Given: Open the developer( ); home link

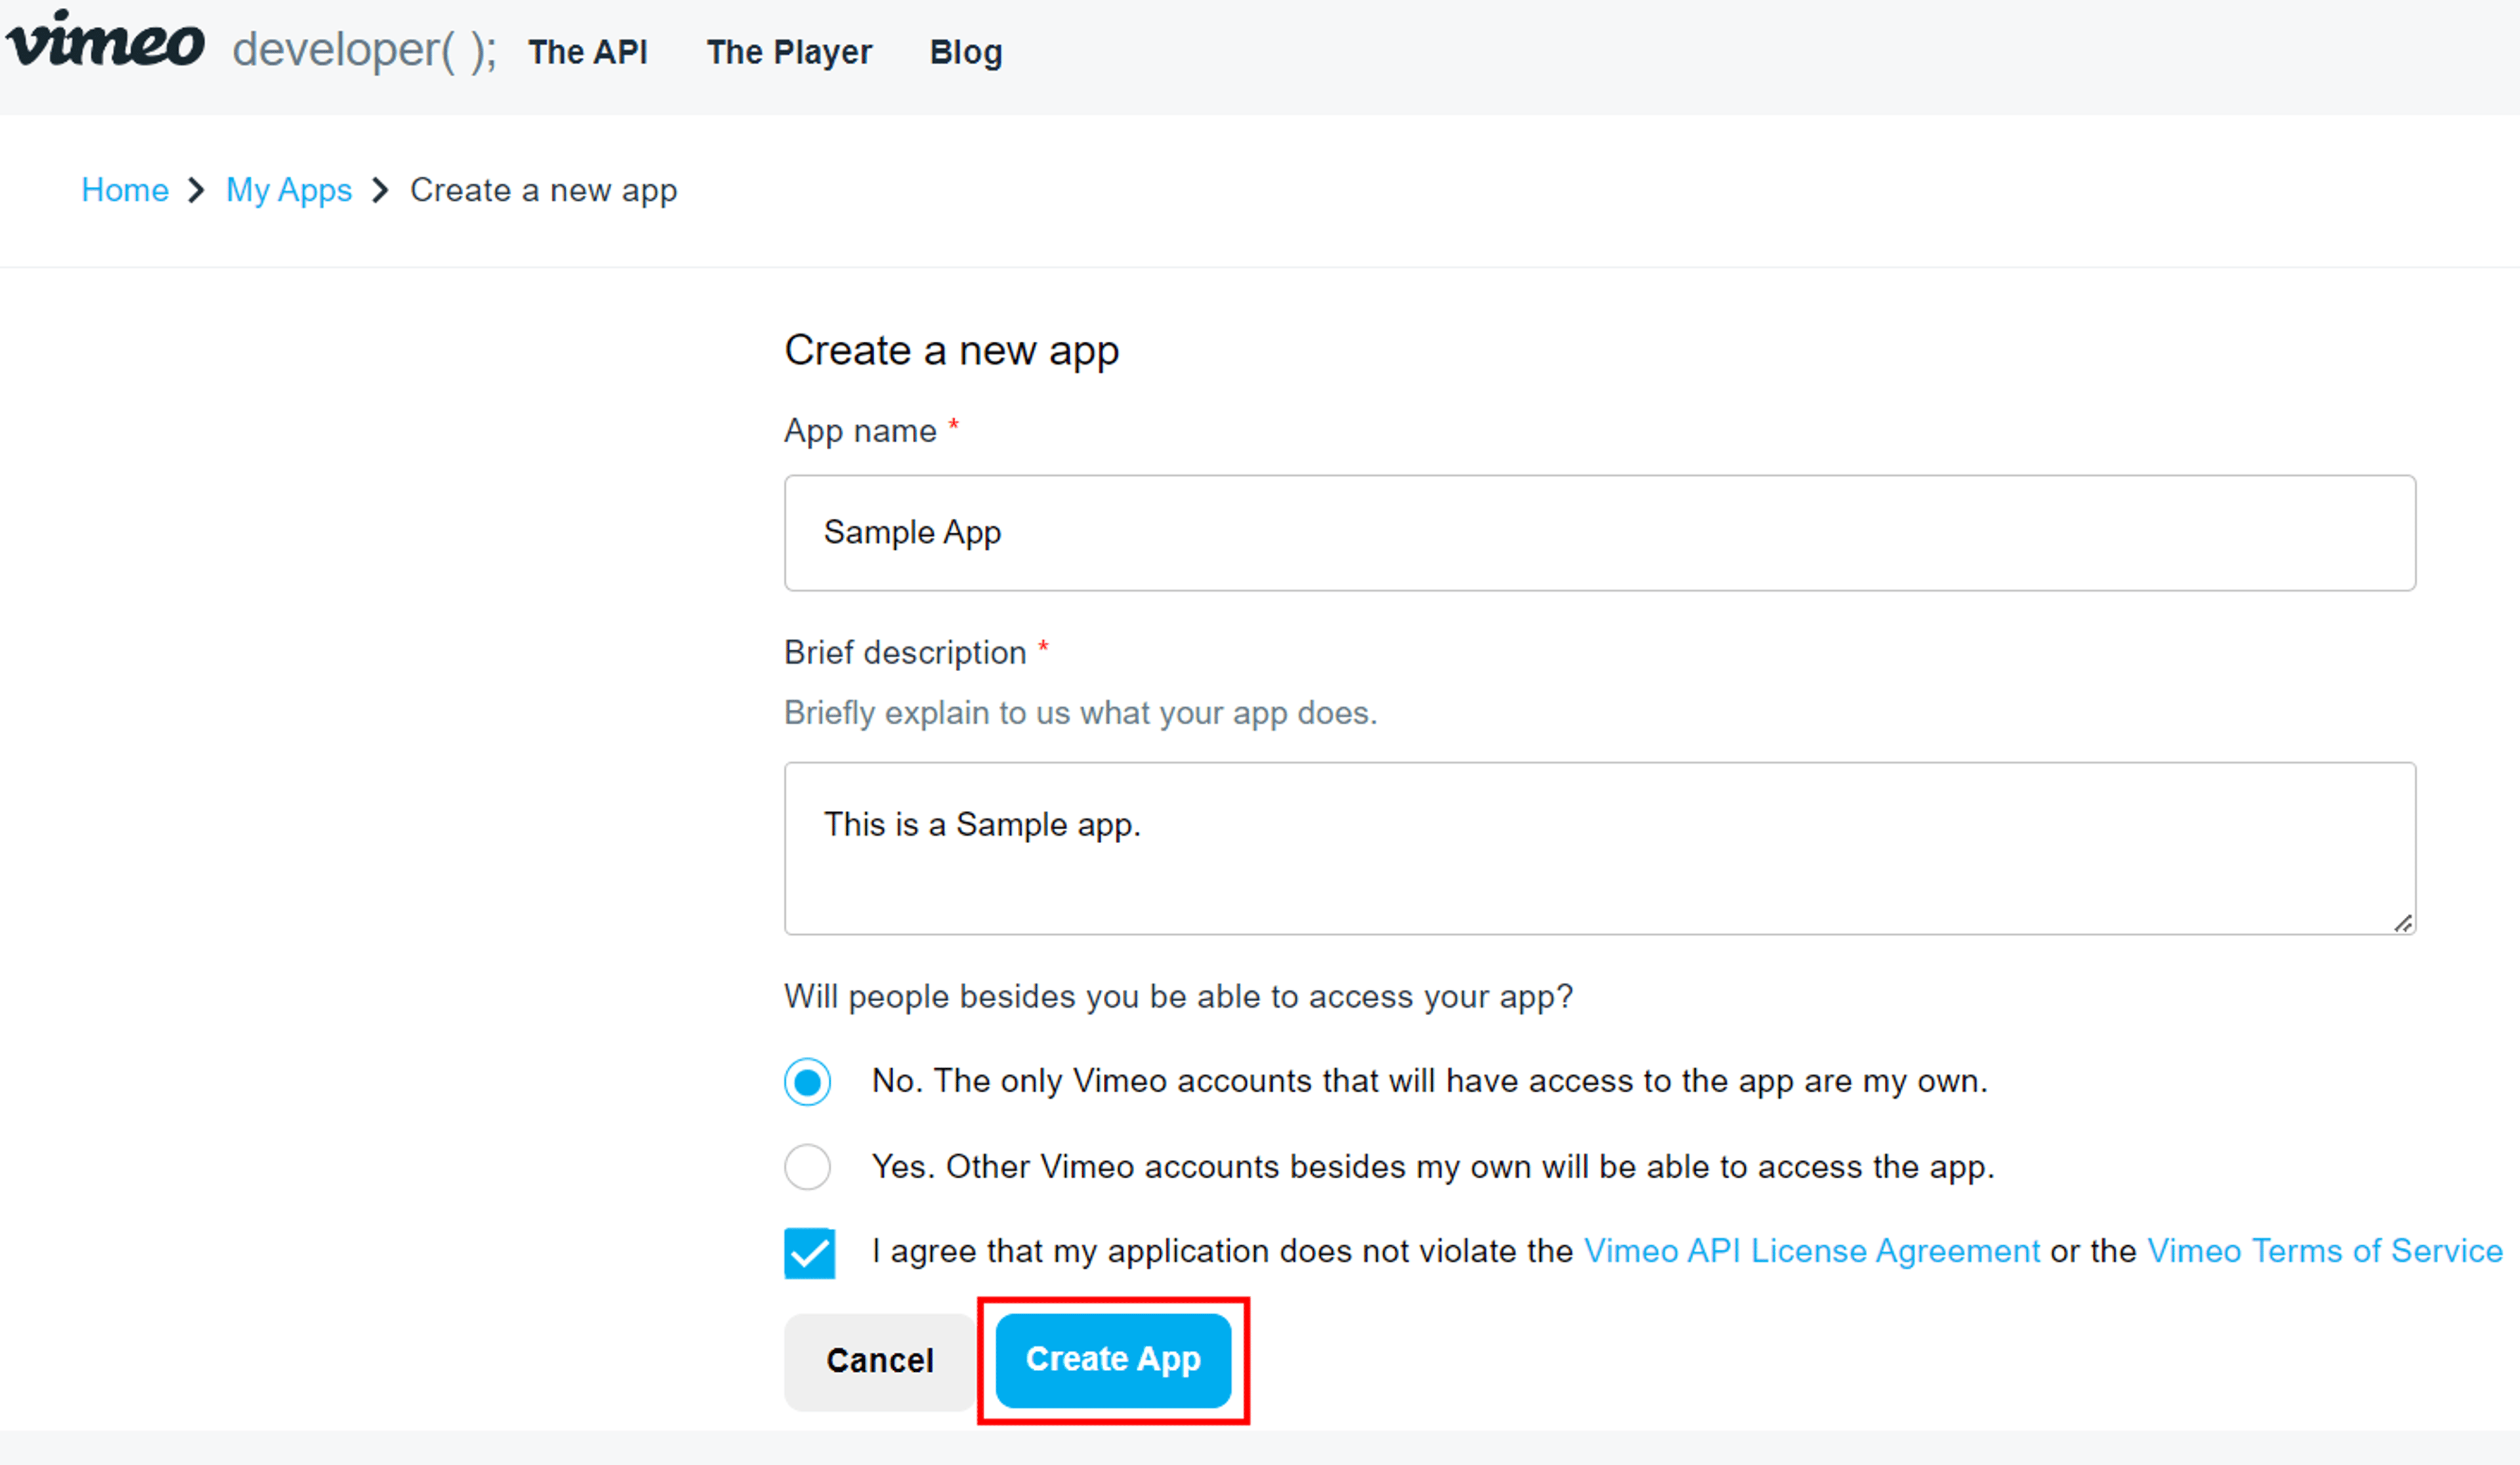Looking at the screenshot, I should 364,50.
